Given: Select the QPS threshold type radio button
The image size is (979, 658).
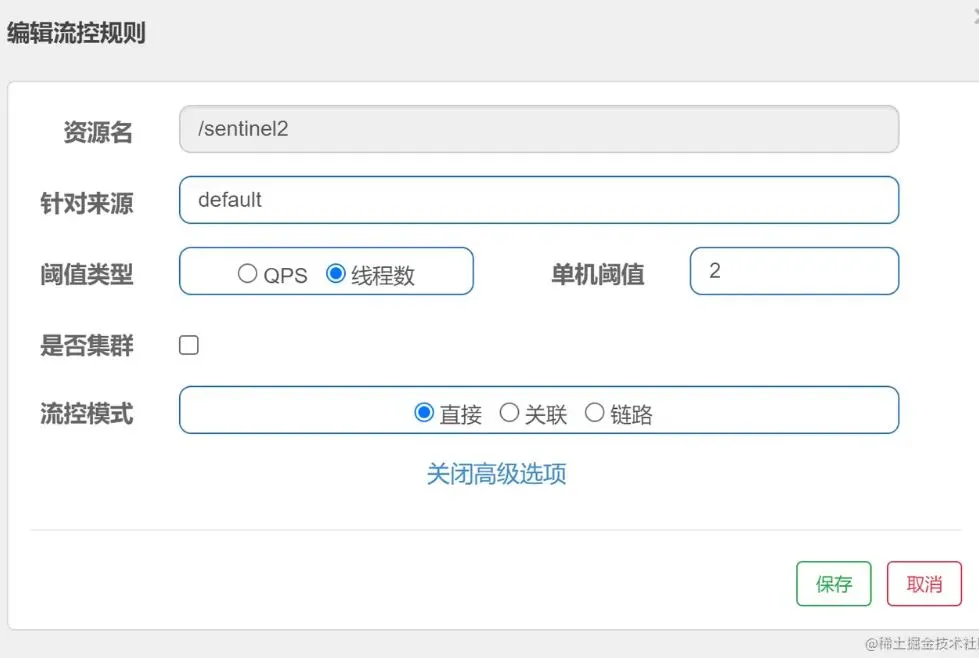Looking at the screenshot, I should pos(247,273).
